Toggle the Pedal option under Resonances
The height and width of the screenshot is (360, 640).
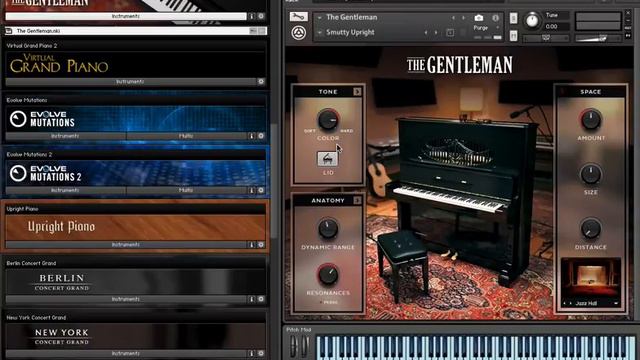[329, 302]
